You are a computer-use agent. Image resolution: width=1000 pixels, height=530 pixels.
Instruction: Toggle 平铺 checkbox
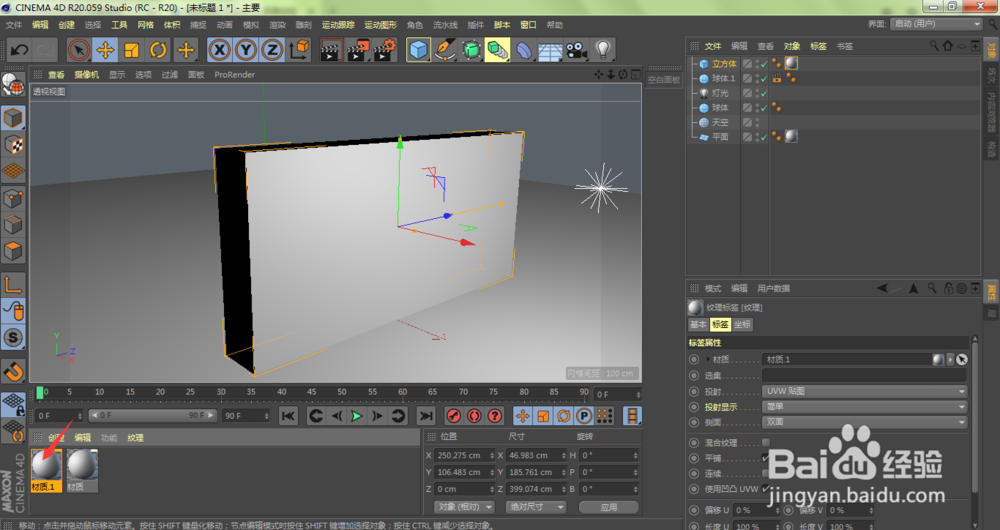pos(766,457)
